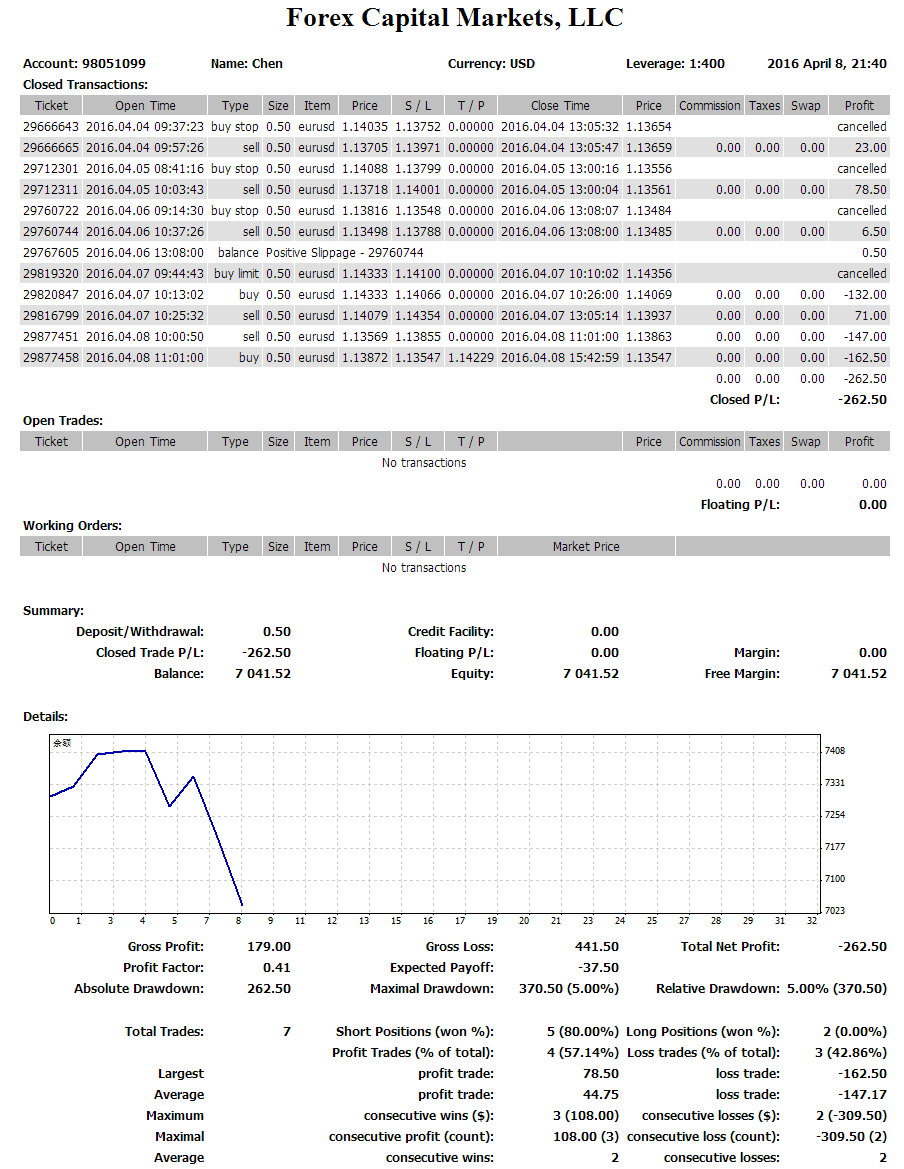Viewport: 904px width, 1169px height.
Task: Click open time 2016.04.07 10:13:02
Action: pyautogui.click(x=145, y=295)
